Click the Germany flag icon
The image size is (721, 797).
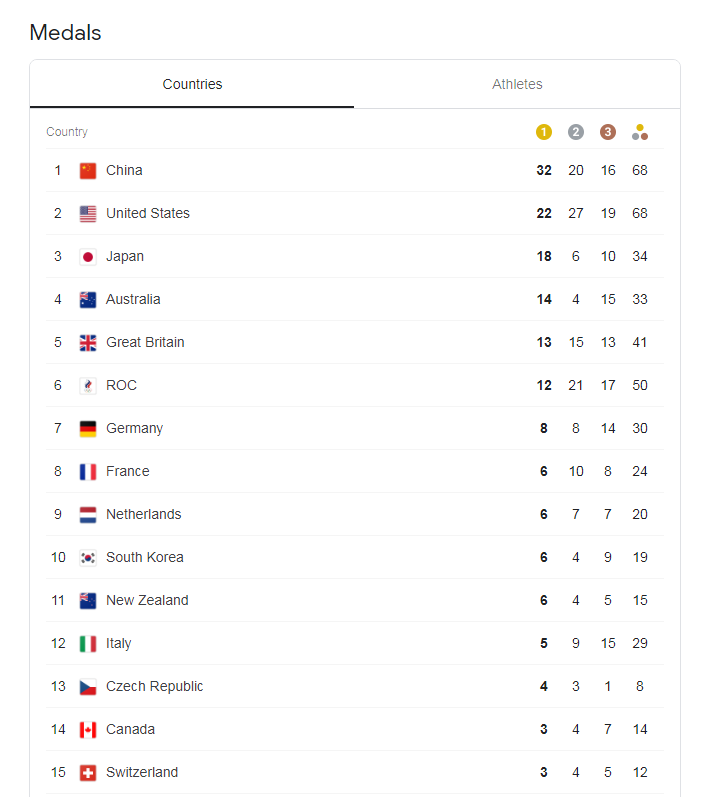point(88,428)
